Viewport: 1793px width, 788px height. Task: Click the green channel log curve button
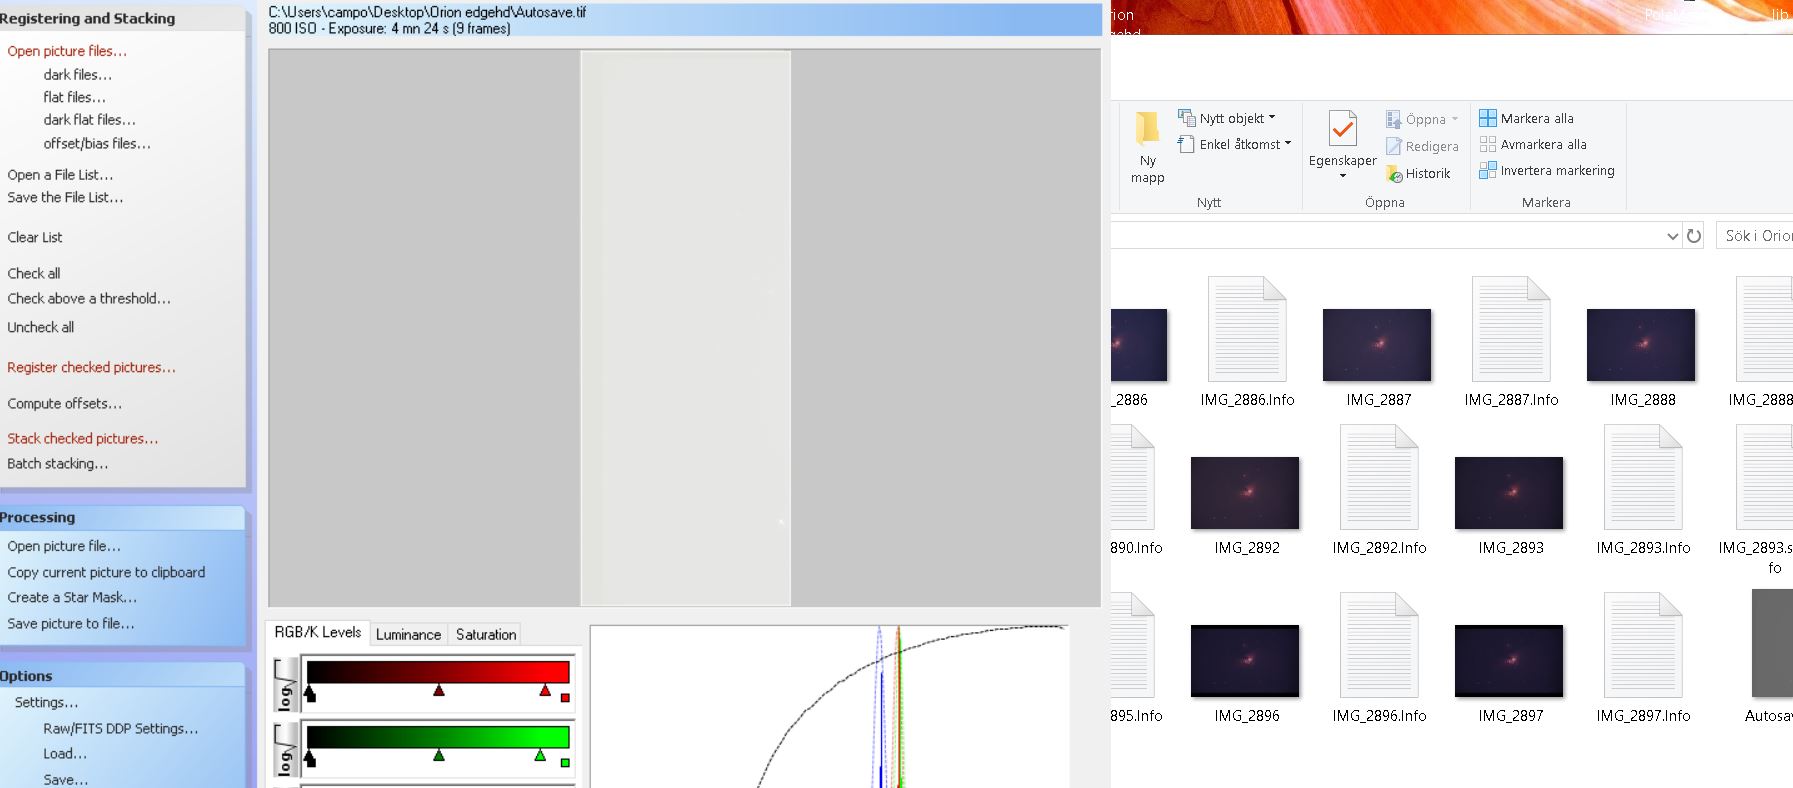(x=285, y=749)
